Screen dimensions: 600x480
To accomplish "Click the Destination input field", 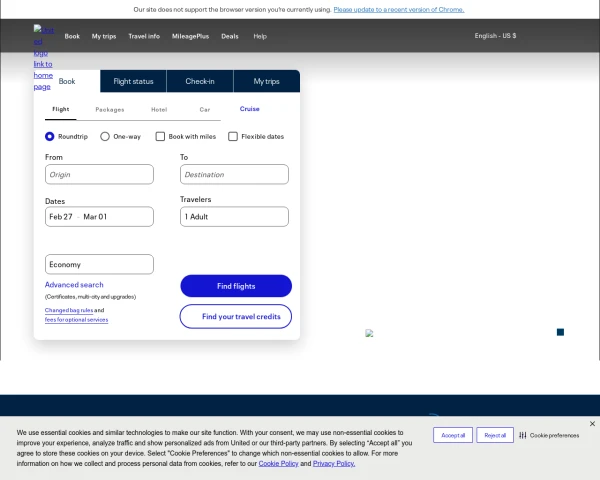I will (x=234, y=175).
